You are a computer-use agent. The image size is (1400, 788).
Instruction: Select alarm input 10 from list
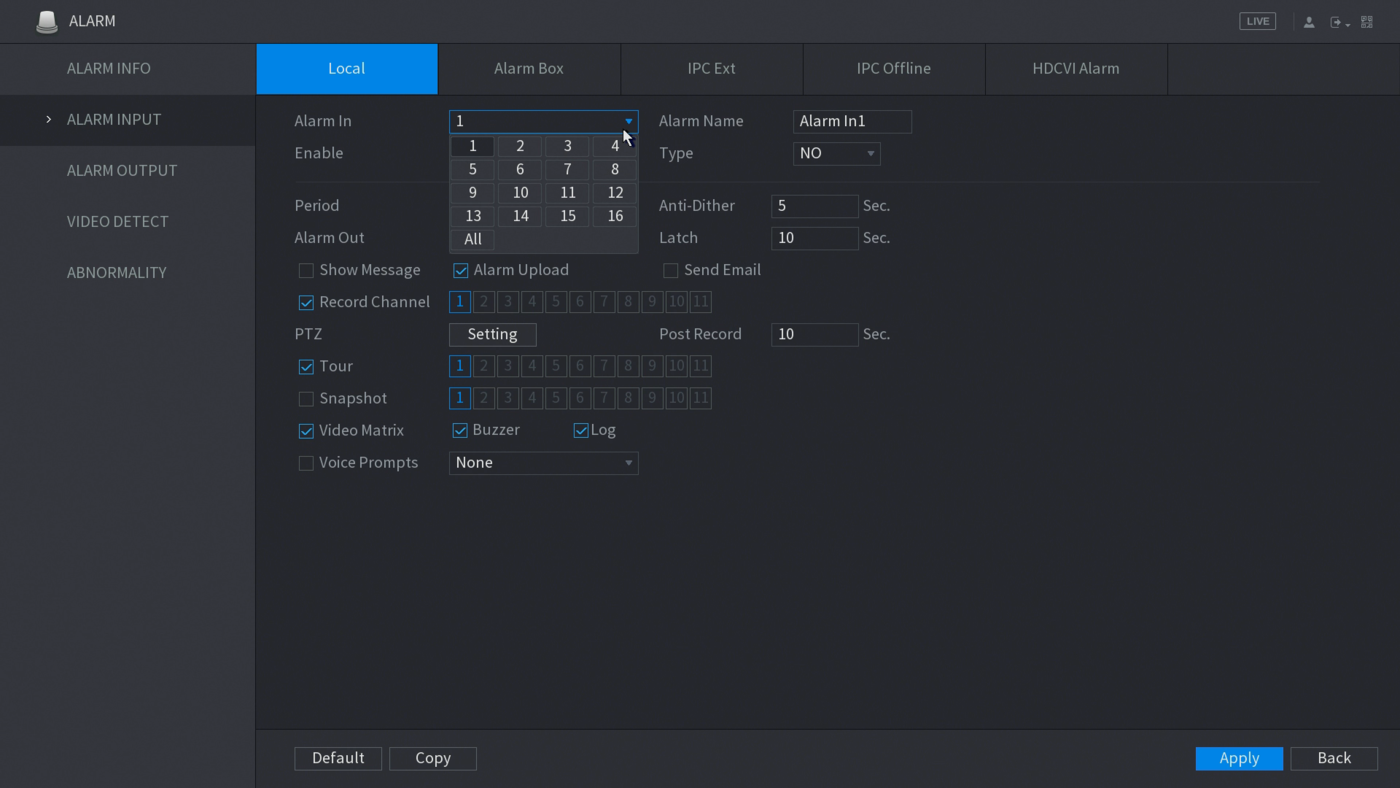[520, 193]
